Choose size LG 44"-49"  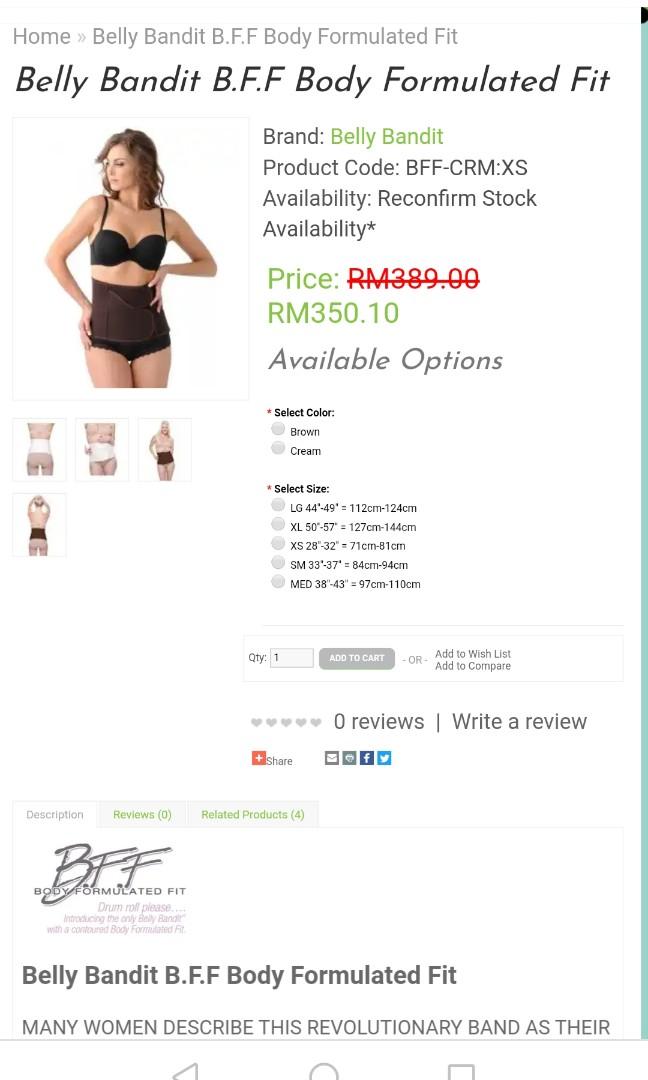[278, 506]
